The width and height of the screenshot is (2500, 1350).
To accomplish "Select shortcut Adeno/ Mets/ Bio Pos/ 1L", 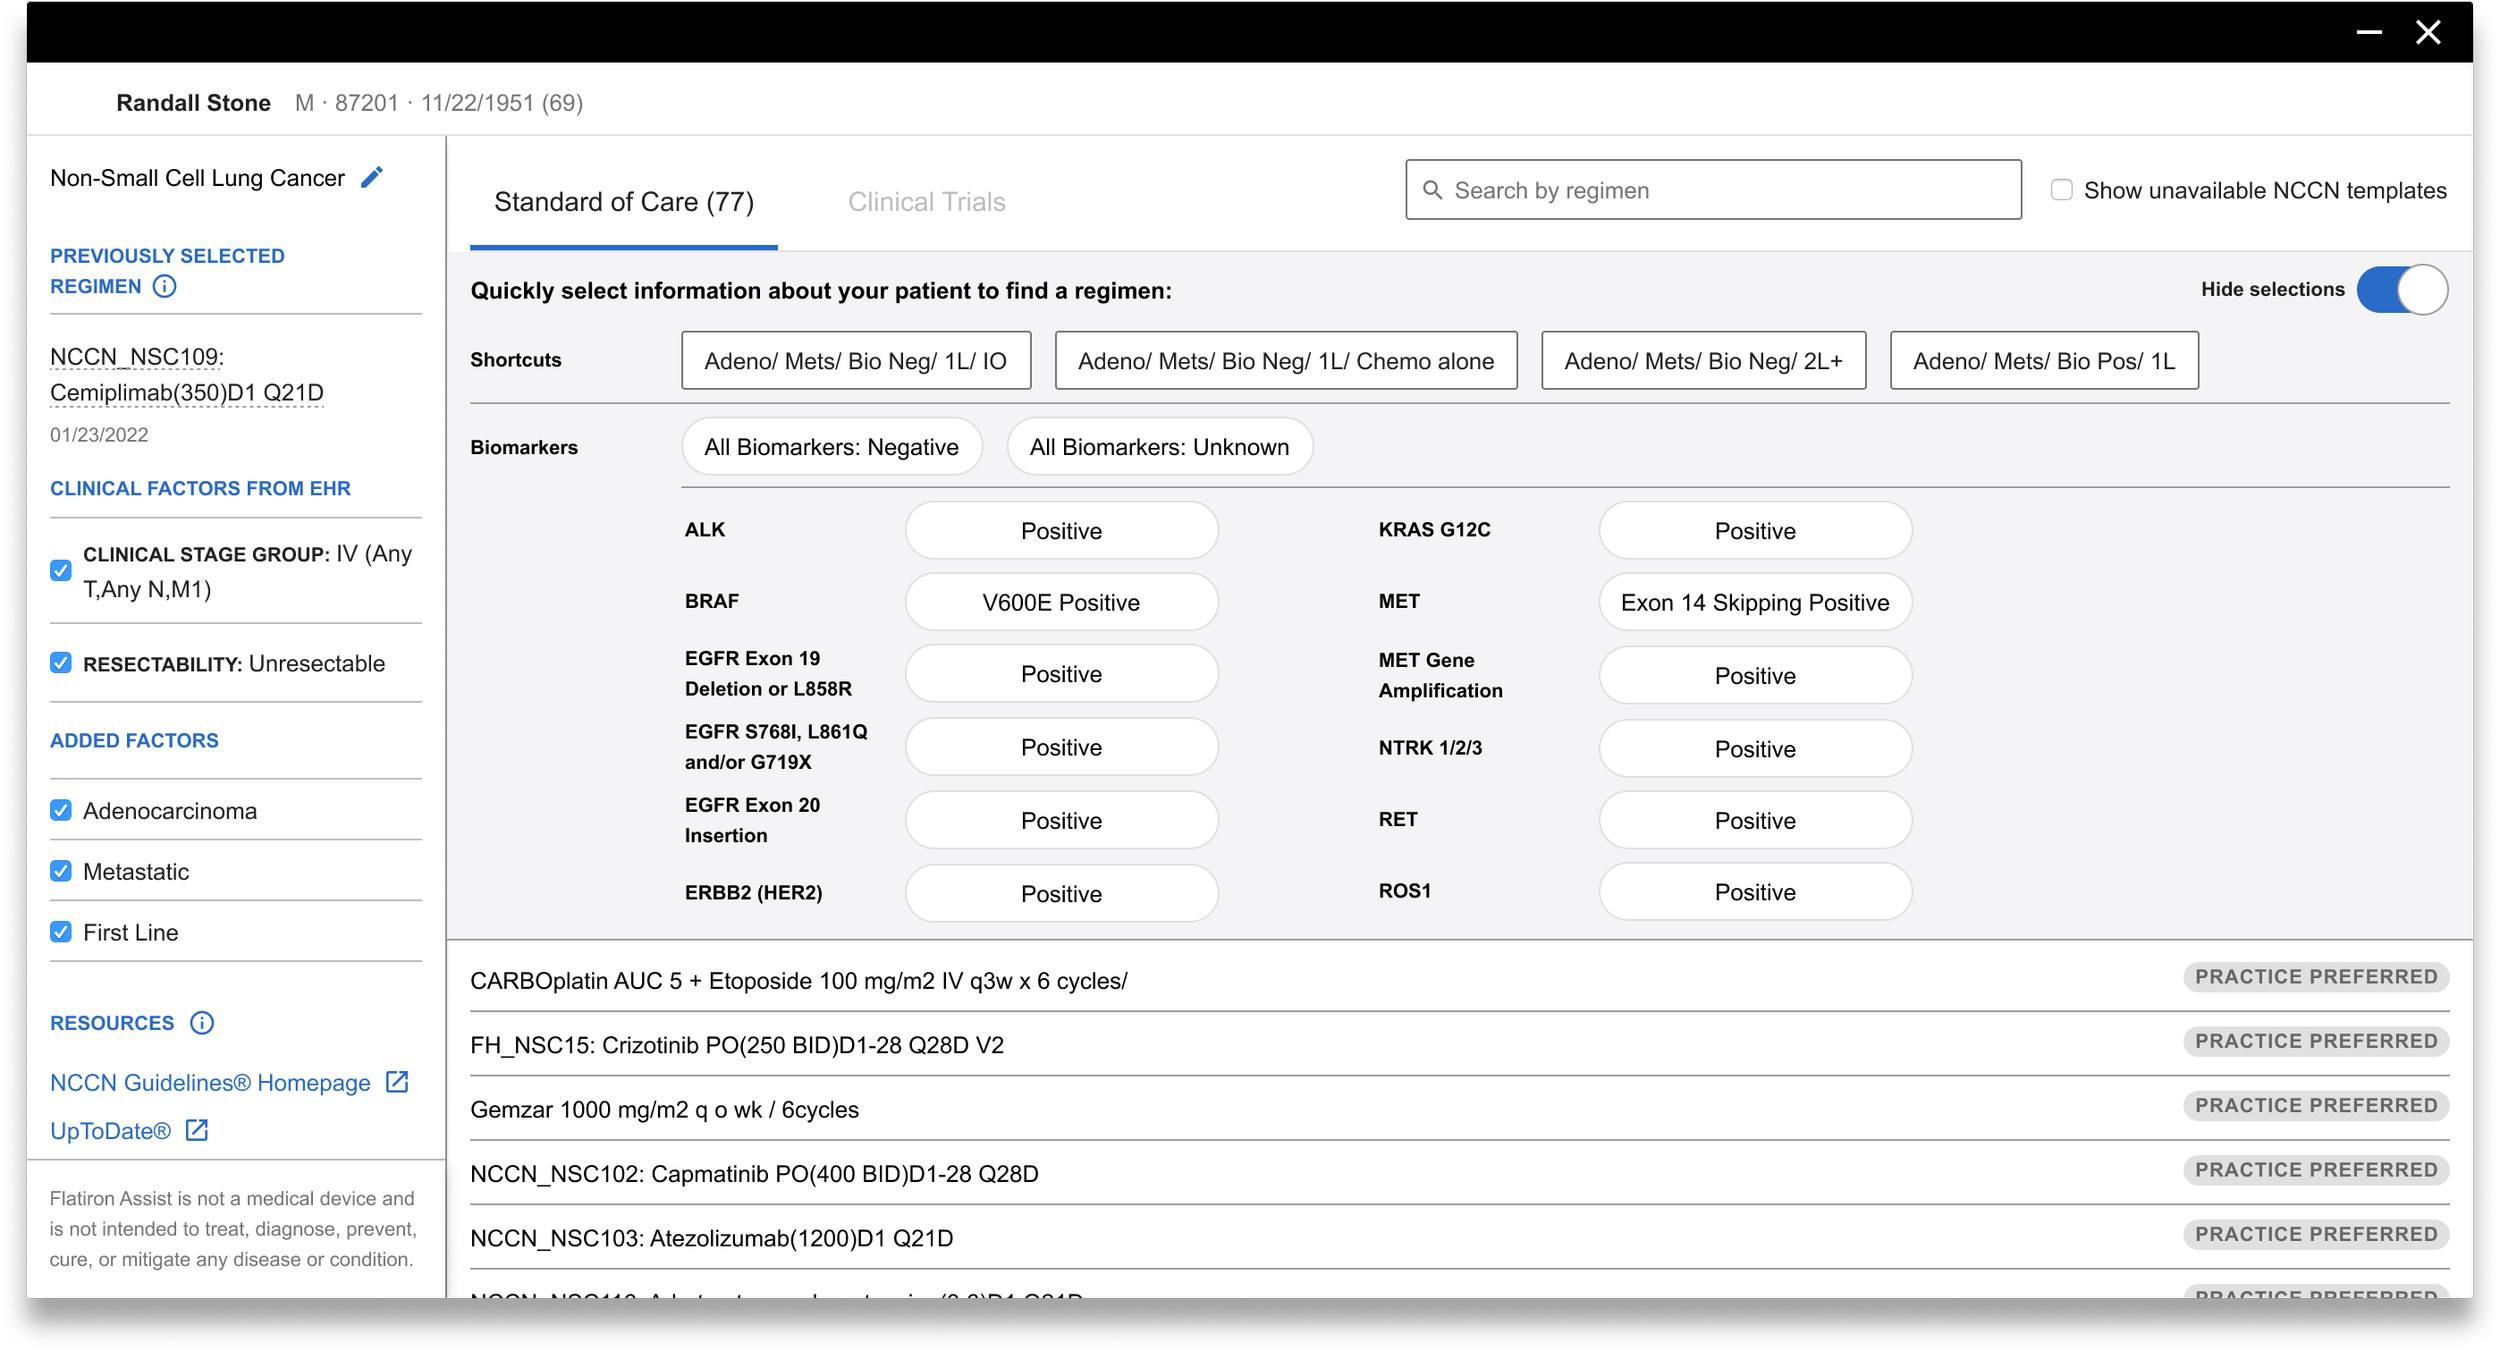I will (x=2044, y=361).
